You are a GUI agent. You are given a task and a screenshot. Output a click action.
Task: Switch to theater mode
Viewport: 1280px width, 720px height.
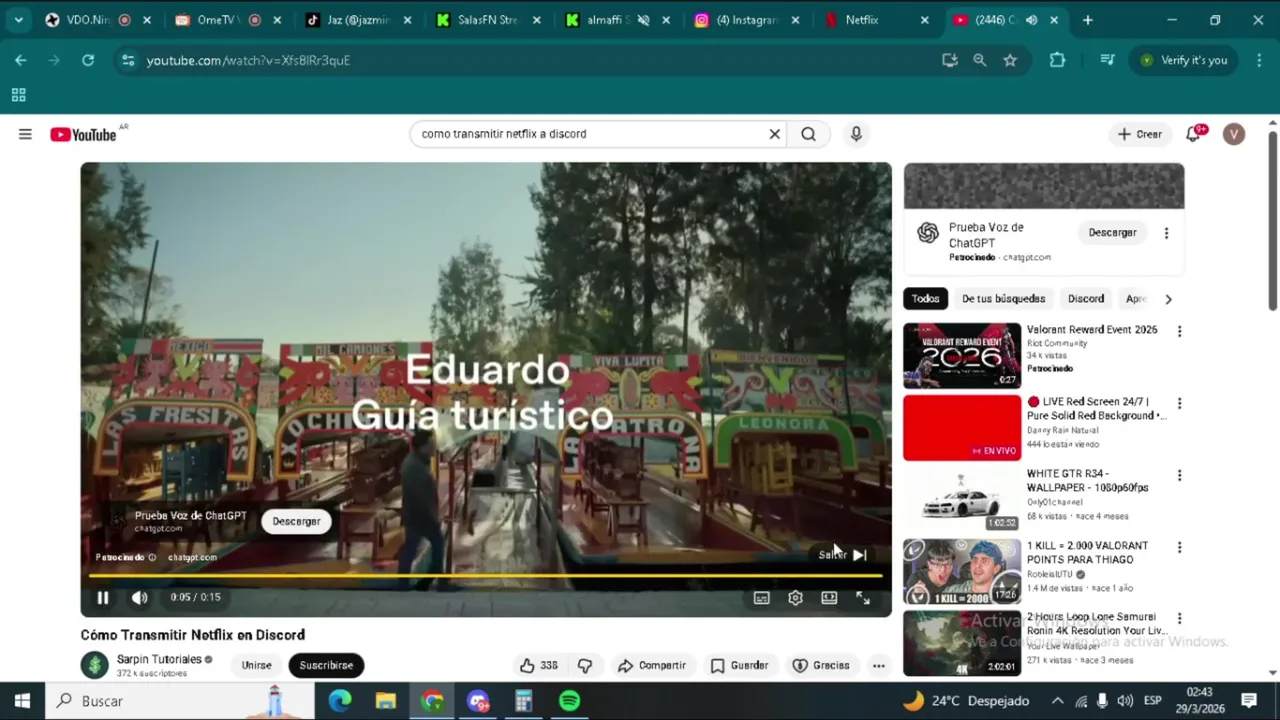pyautogui.click(x=829, y=598)
